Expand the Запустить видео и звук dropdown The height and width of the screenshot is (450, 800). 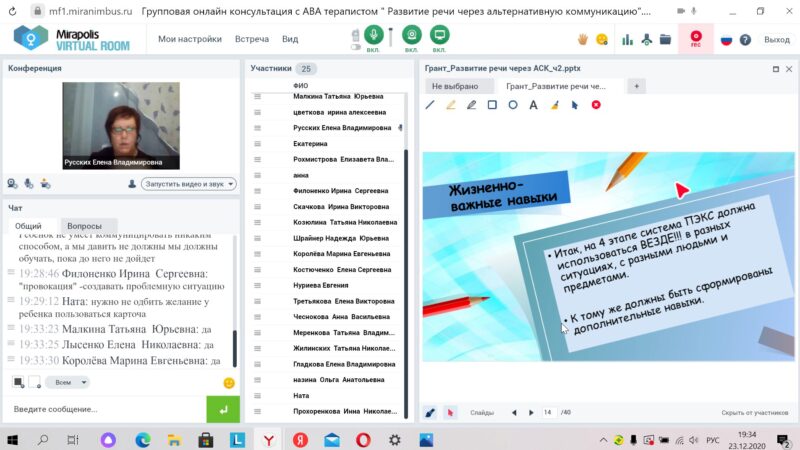point(189,184)
